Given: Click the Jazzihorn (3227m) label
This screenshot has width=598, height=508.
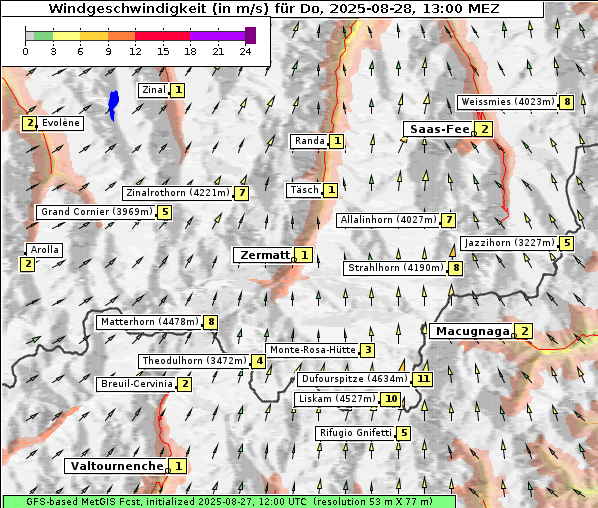Looking at the screenshot, I should (509, 243).
